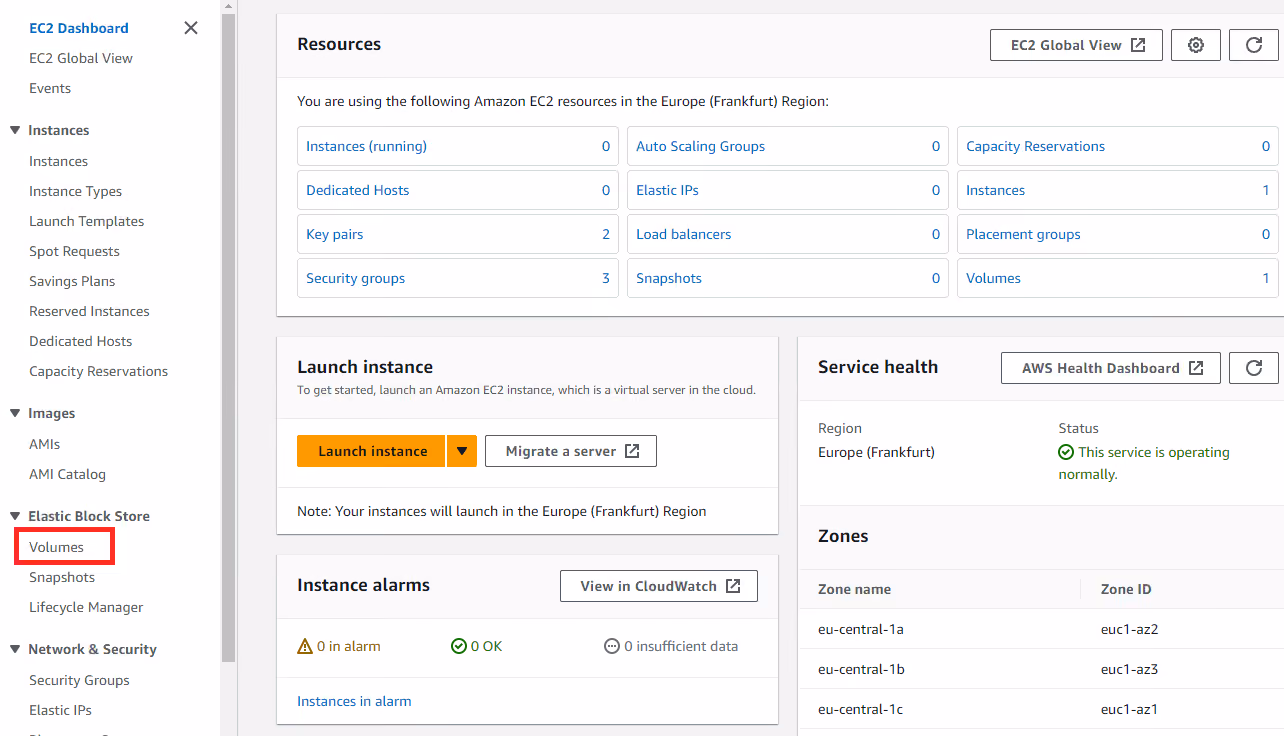Click Security groups resource link

(x=355, y=278)
